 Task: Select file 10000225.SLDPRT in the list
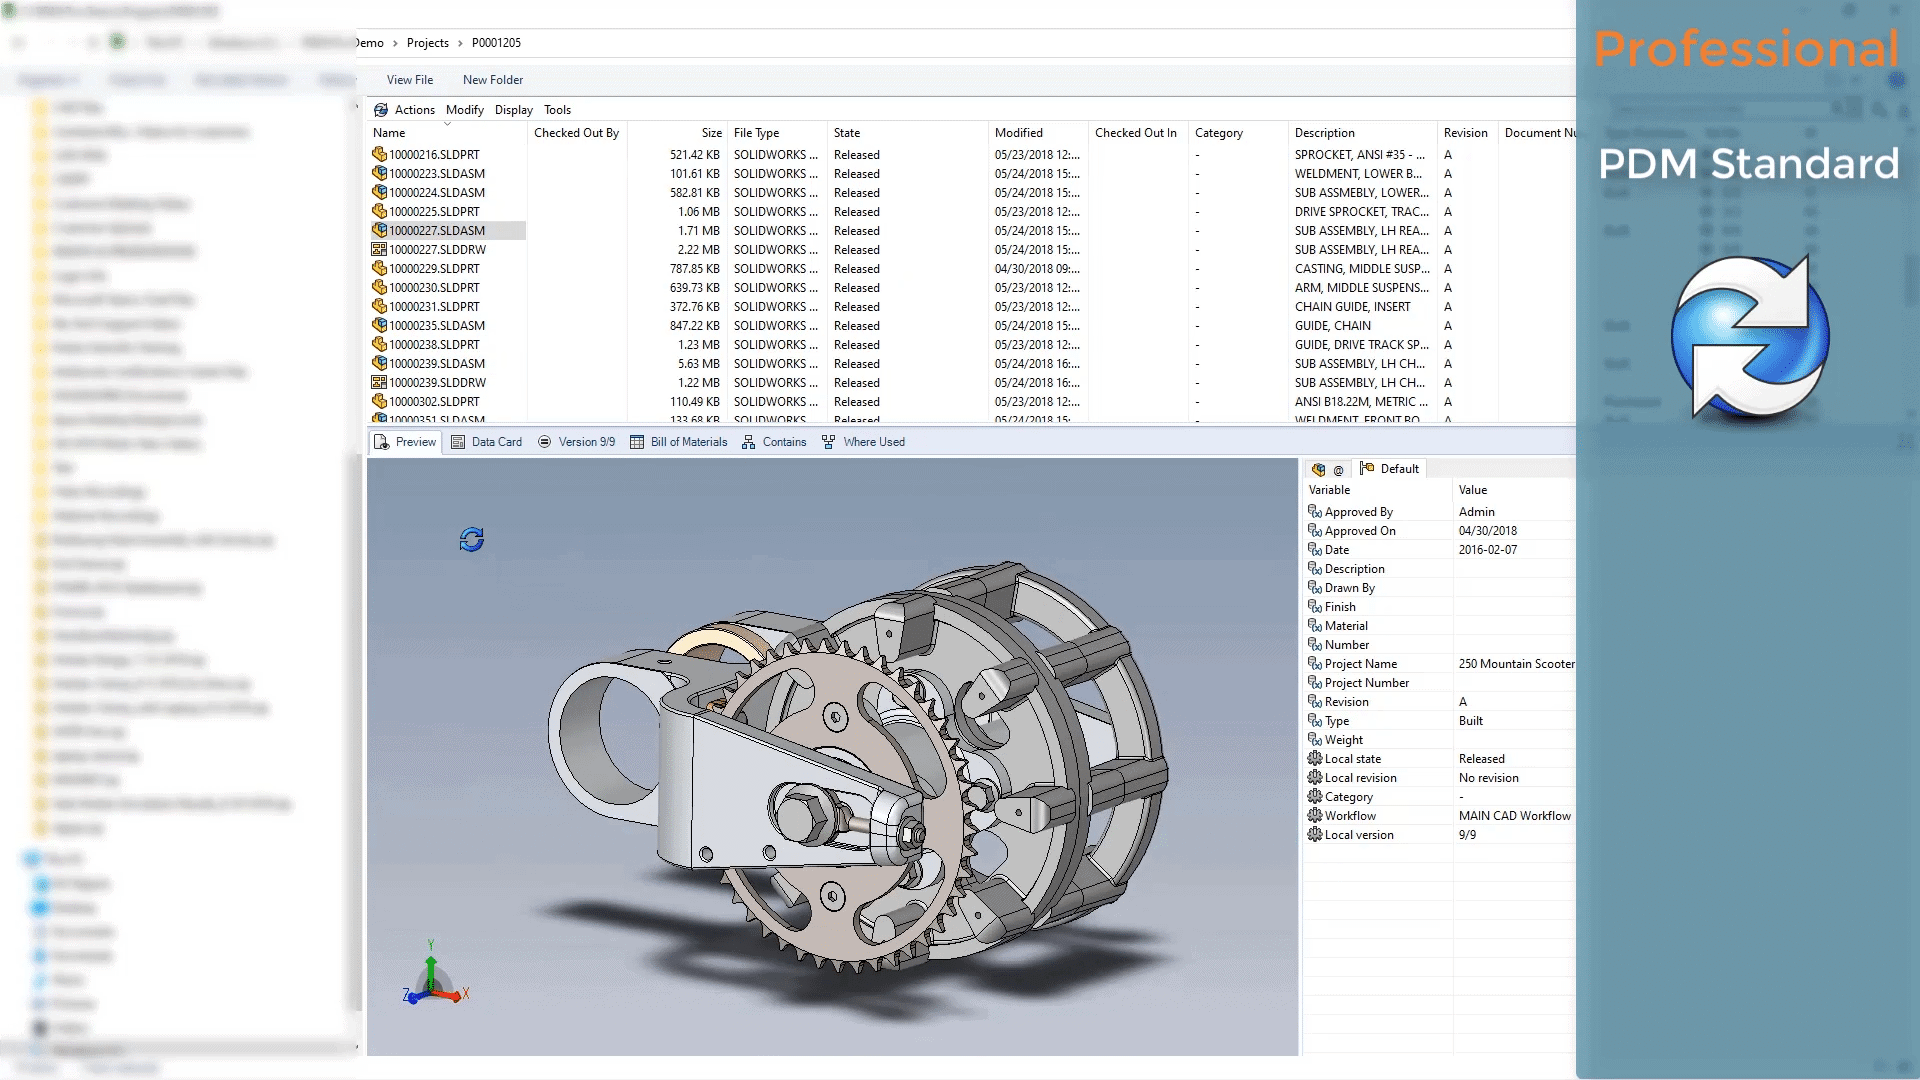[434, 212]
